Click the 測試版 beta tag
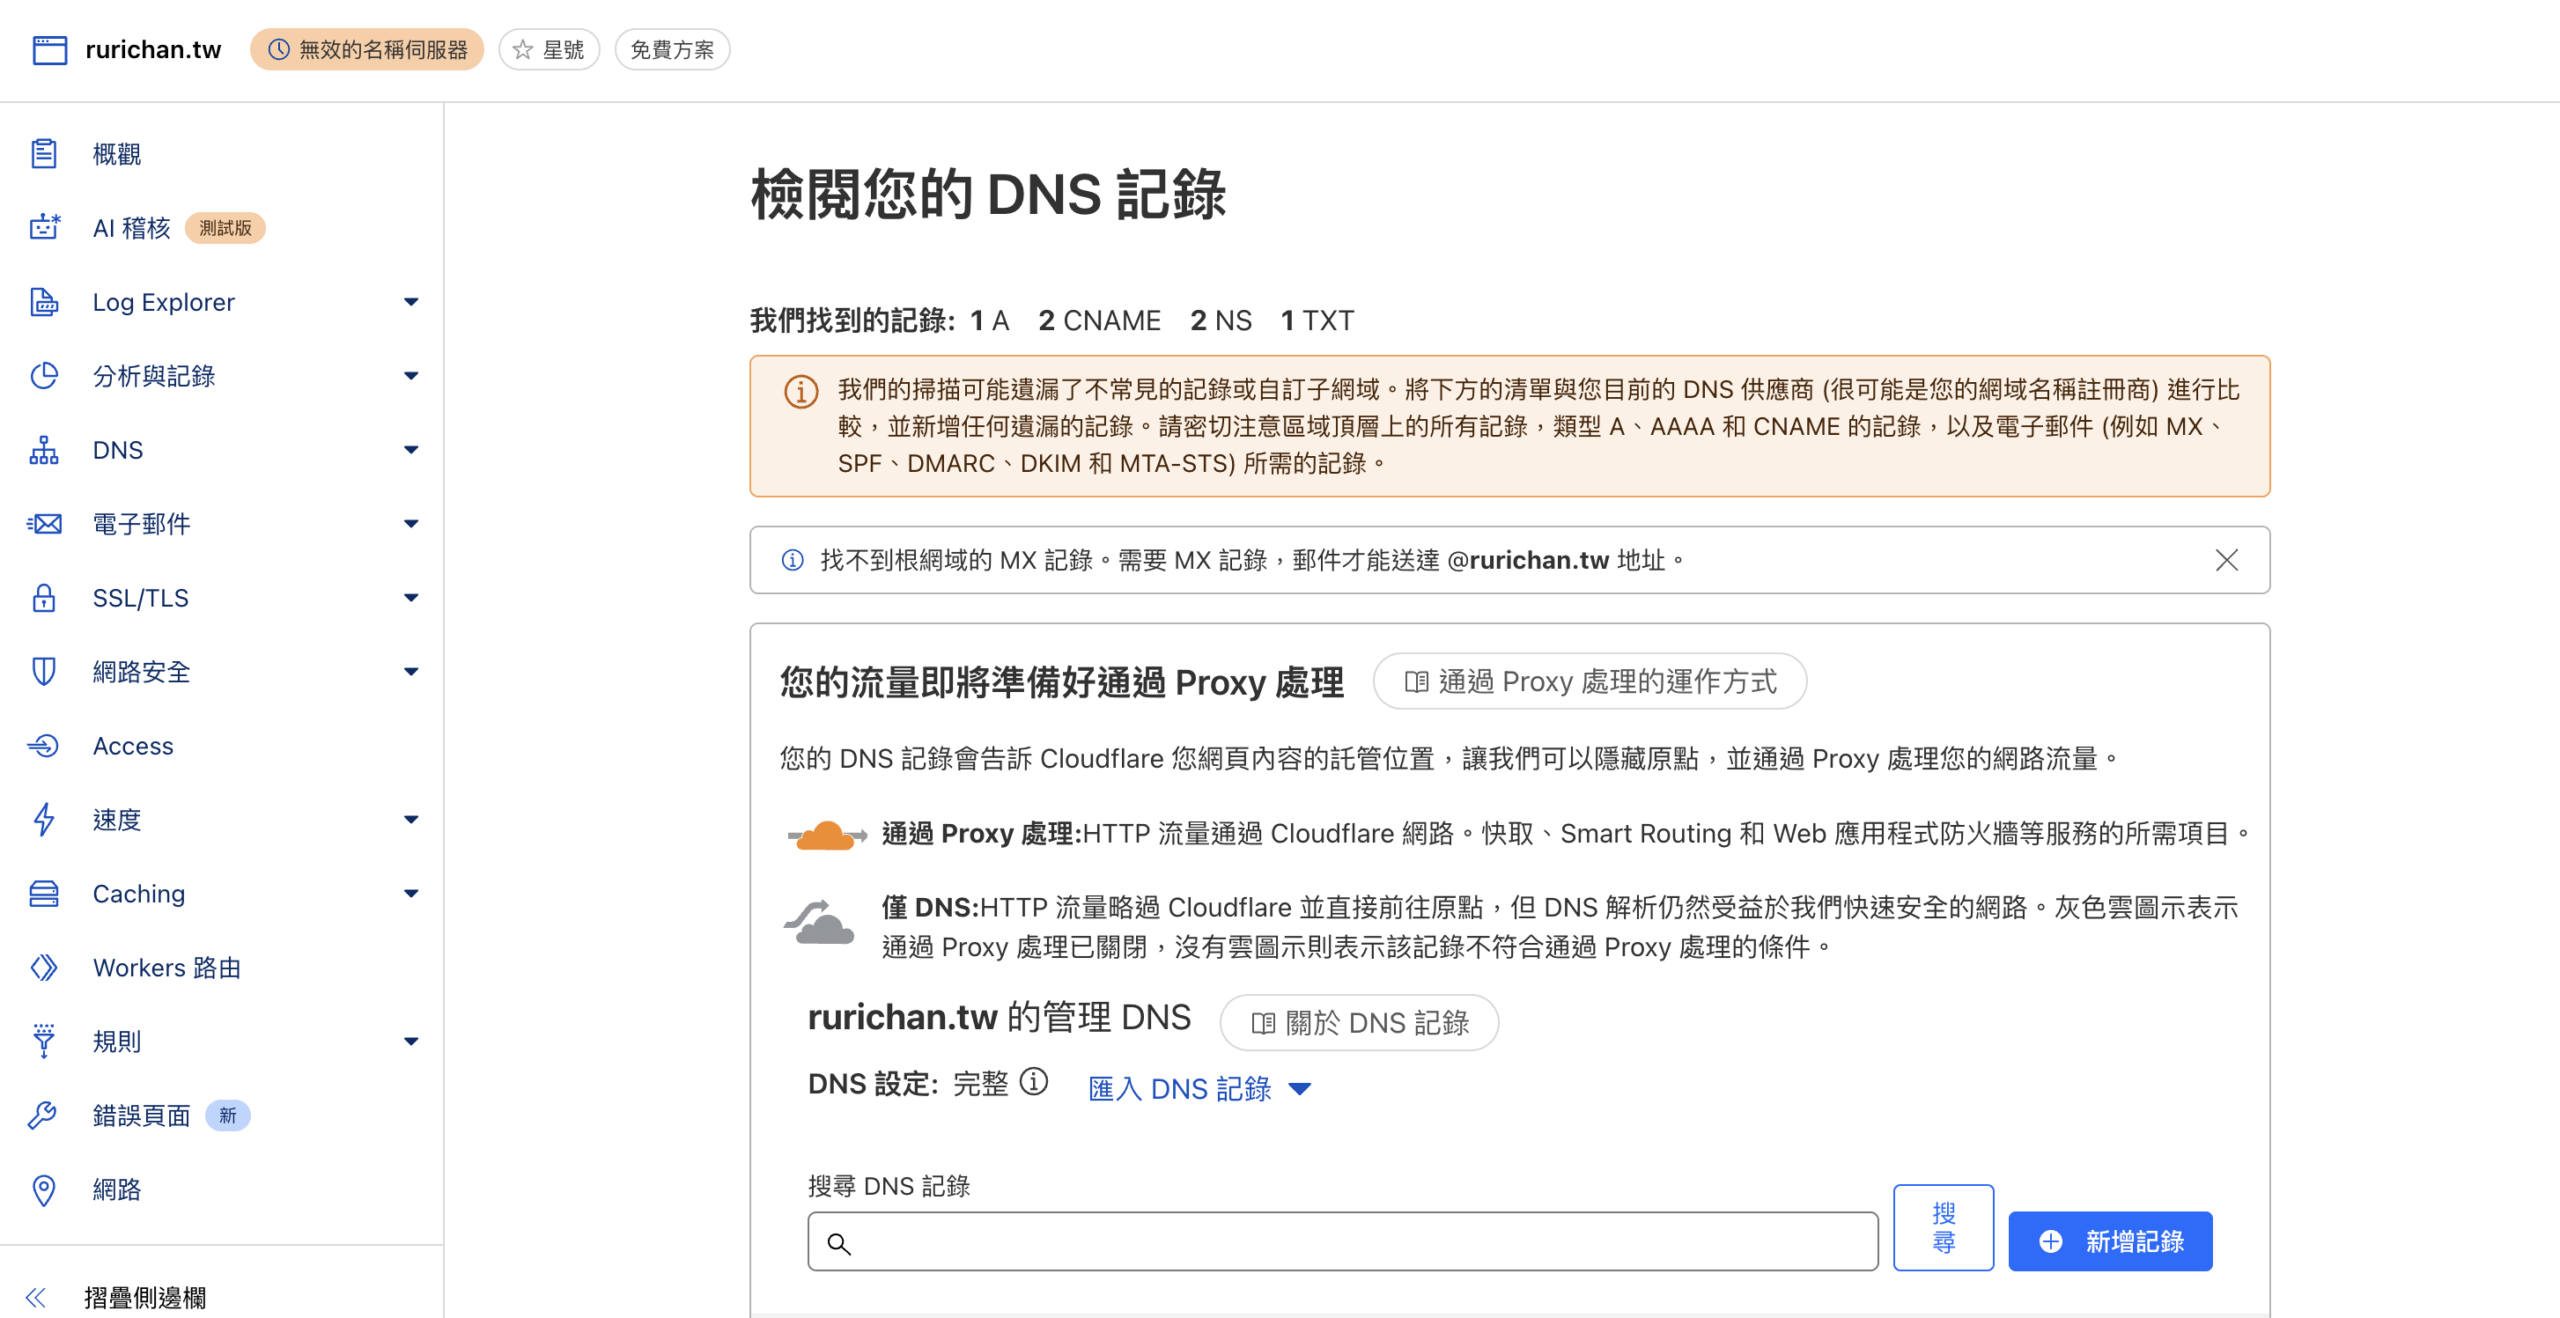This screenshot has height=1318, width=2560. tap(225, 228)
